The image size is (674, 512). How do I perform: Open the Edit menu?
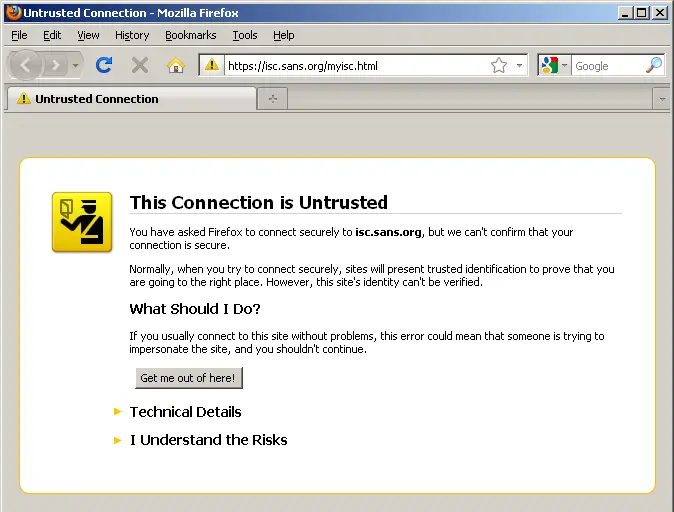pyautogui.click(x=52, y=35)
